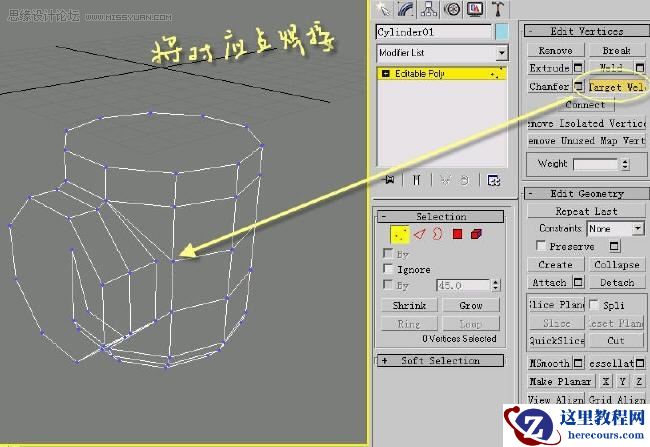Open the Hierarchy panel tab

pos(429,8)
